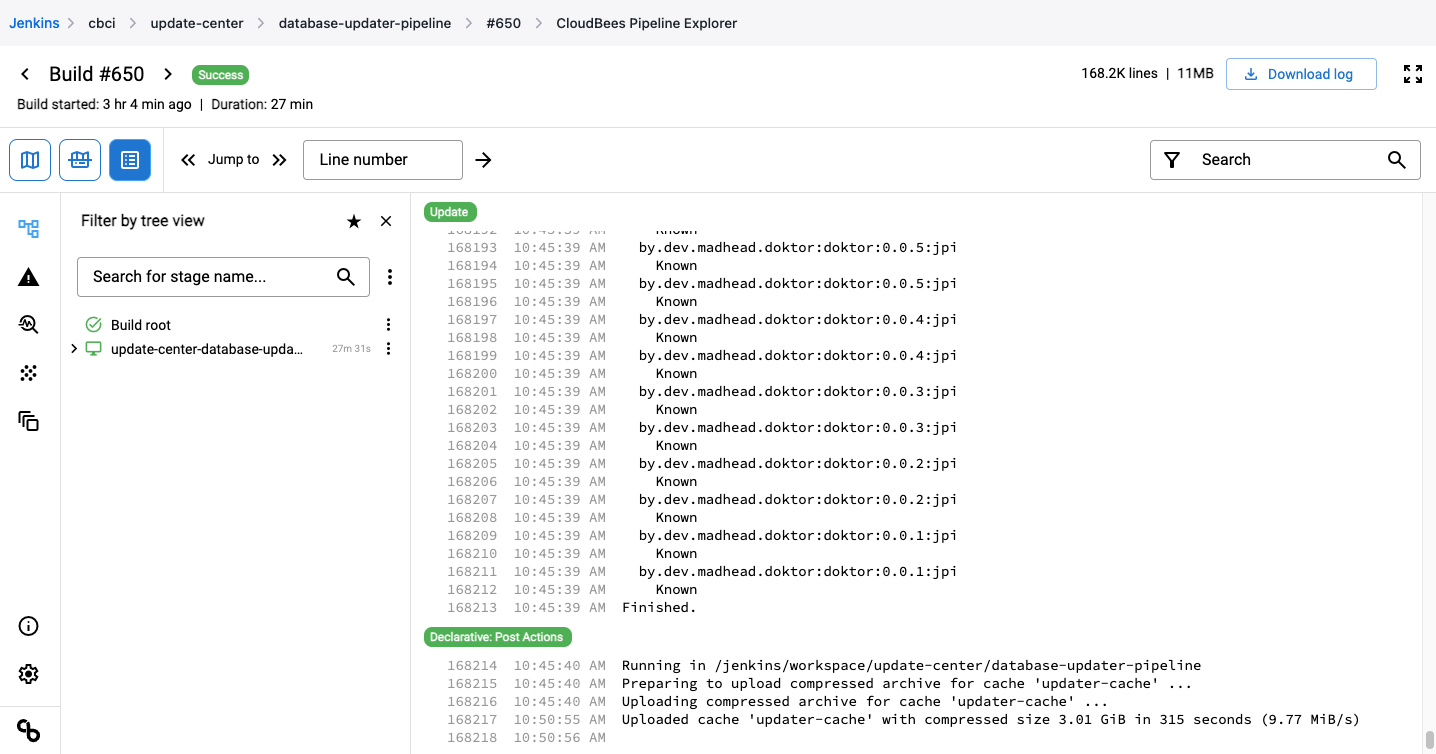Jump to next with the double-right chevron
1436x754 pixels.
click(x=279, y=159)
